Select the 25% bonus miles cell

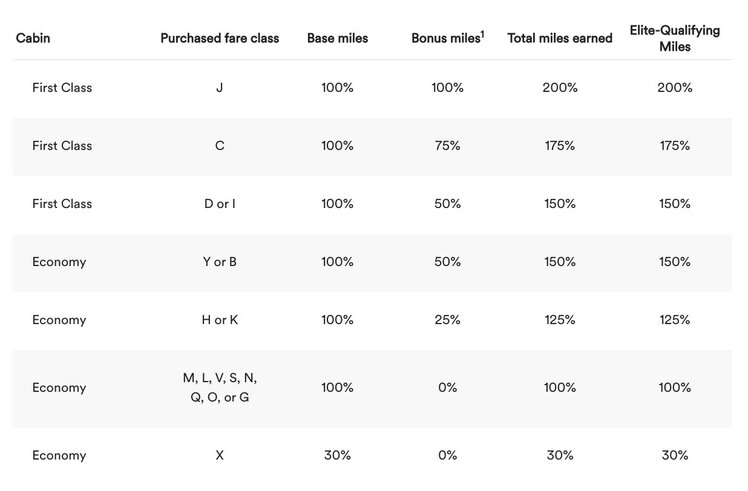pyautogui.click(x=447, y=320)
